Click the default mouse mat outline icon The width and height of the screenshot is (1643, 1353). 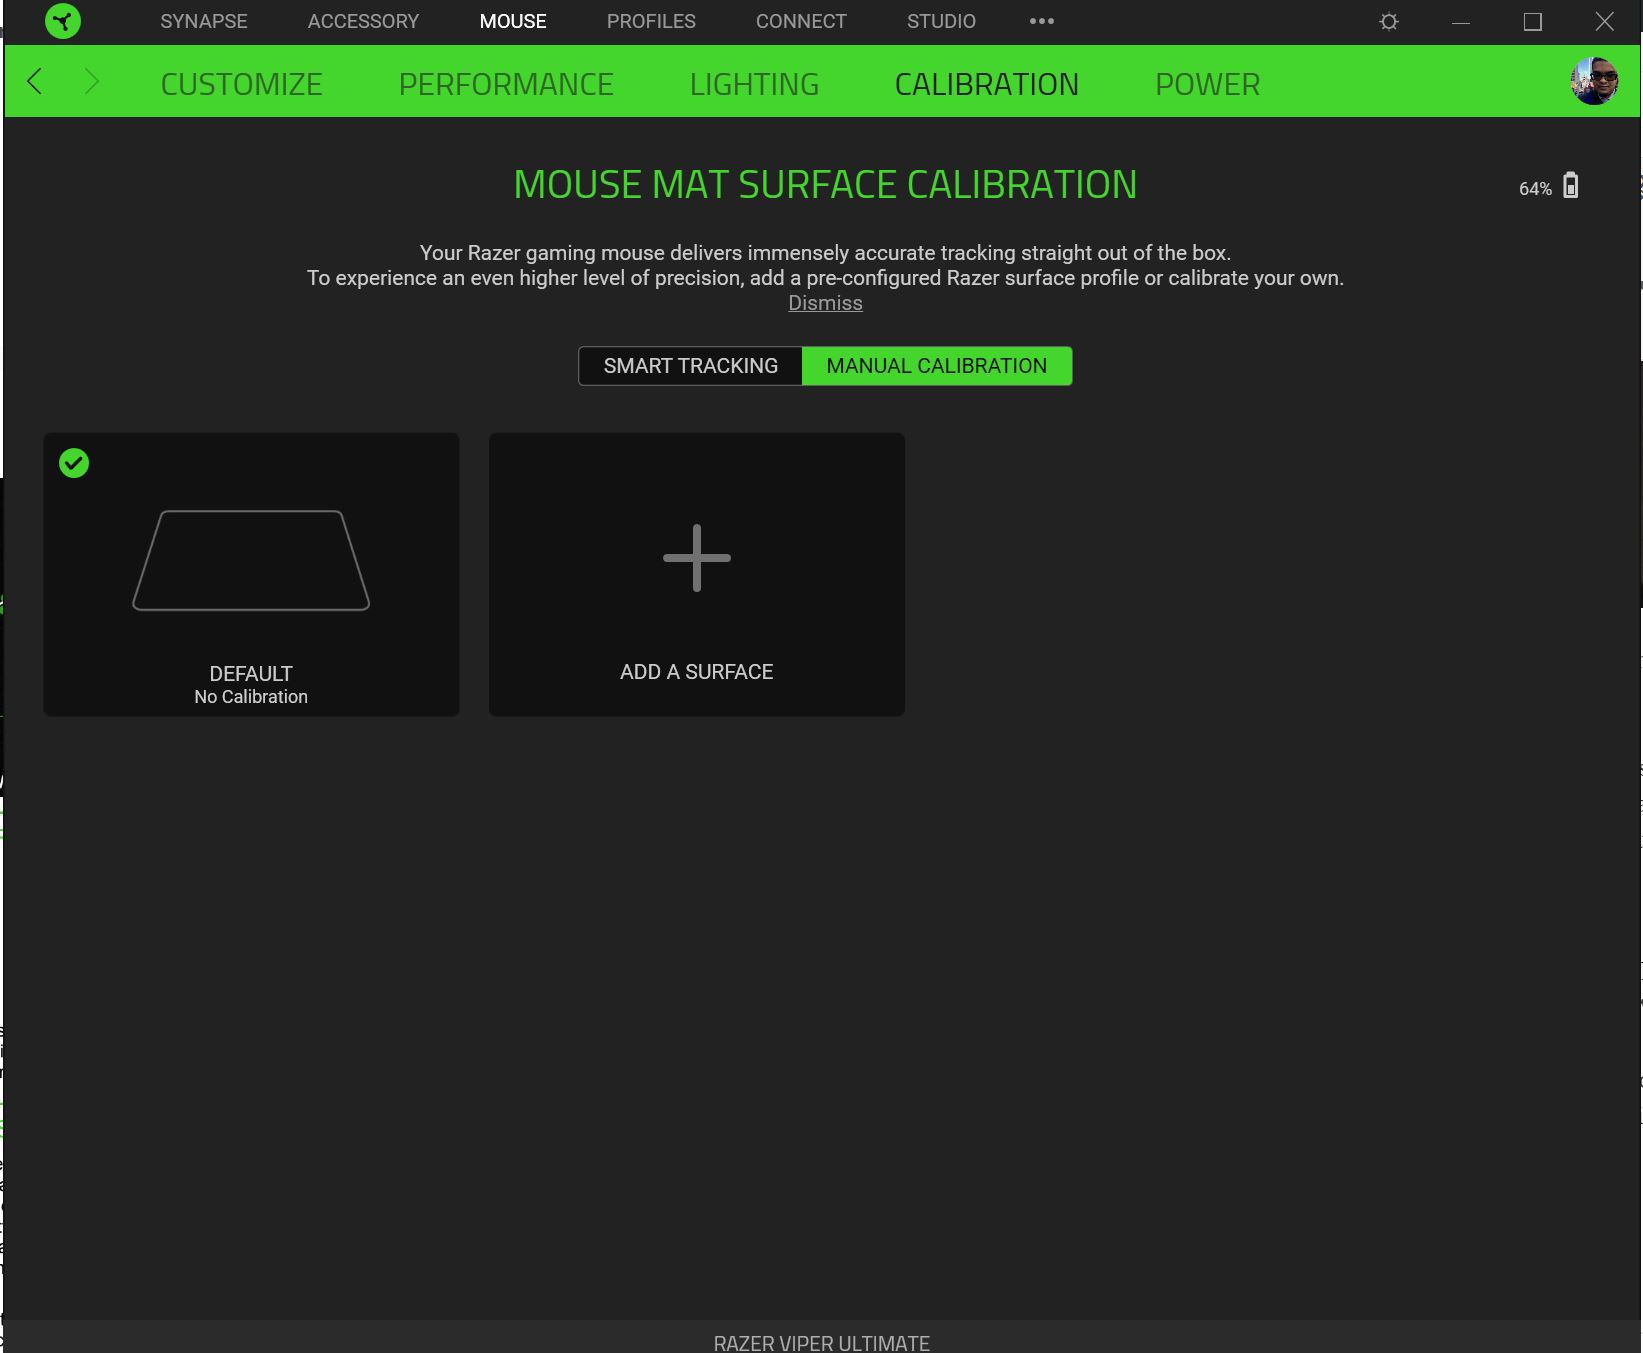(251, 560)
